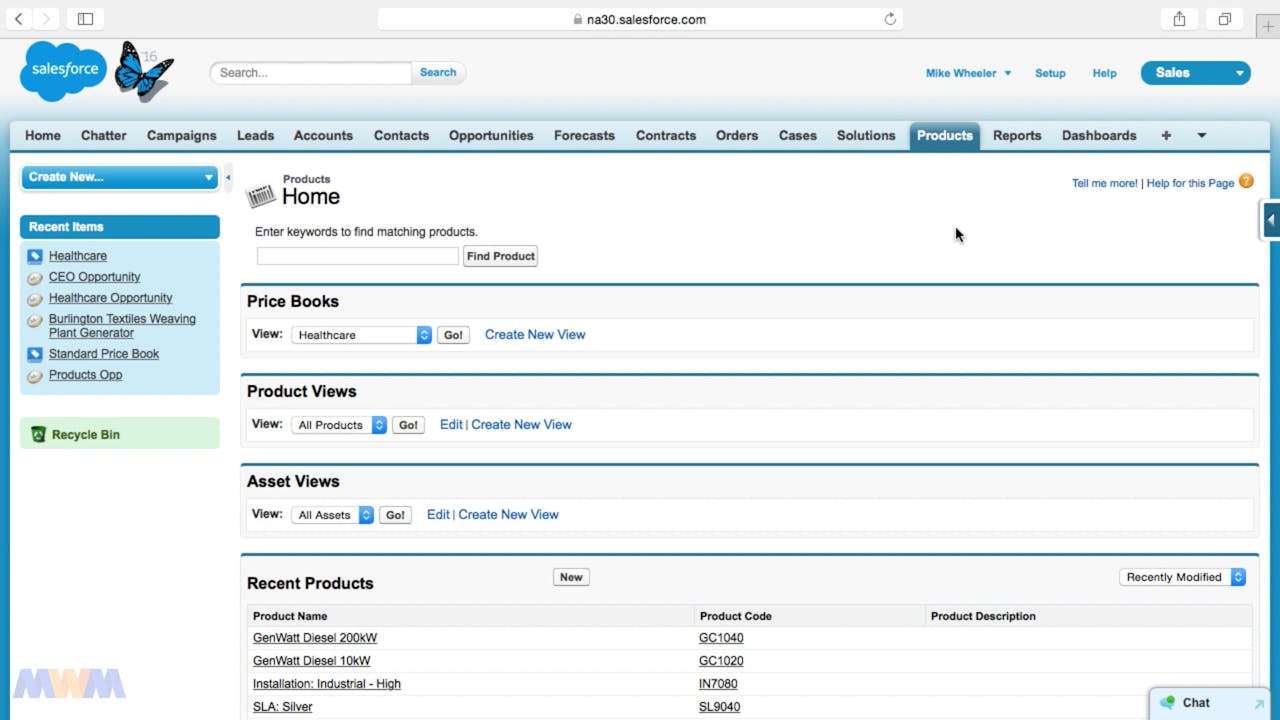Open the Dashboards tab
This screenshot has height=720, width=1280.
pyautogui.click(x=1099, y=135)
